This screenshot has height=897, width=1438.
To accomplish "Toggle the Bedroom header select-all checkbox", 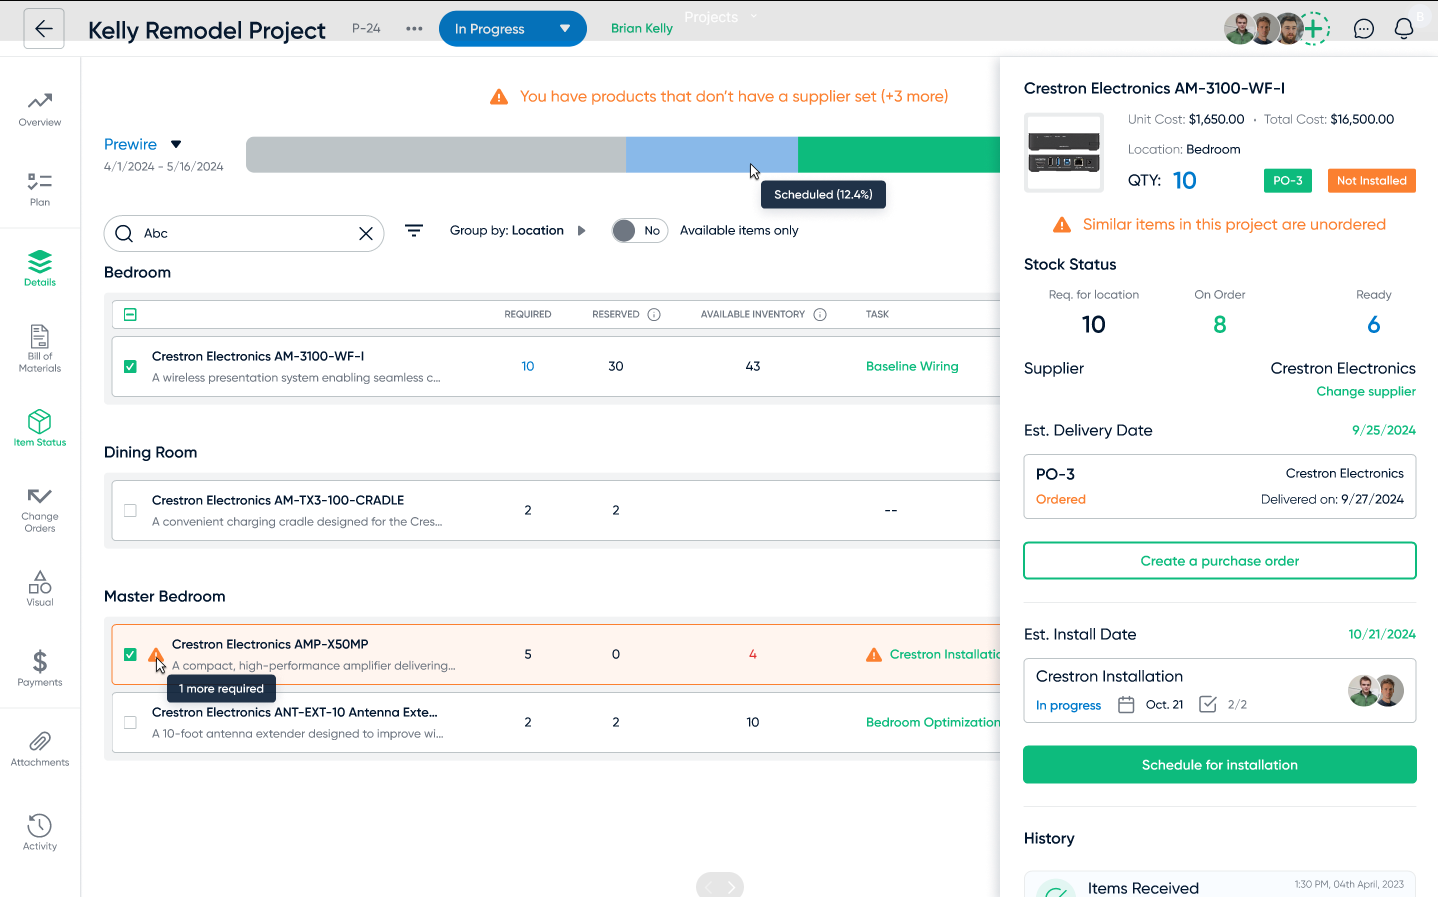I will (x=130, y=314).
